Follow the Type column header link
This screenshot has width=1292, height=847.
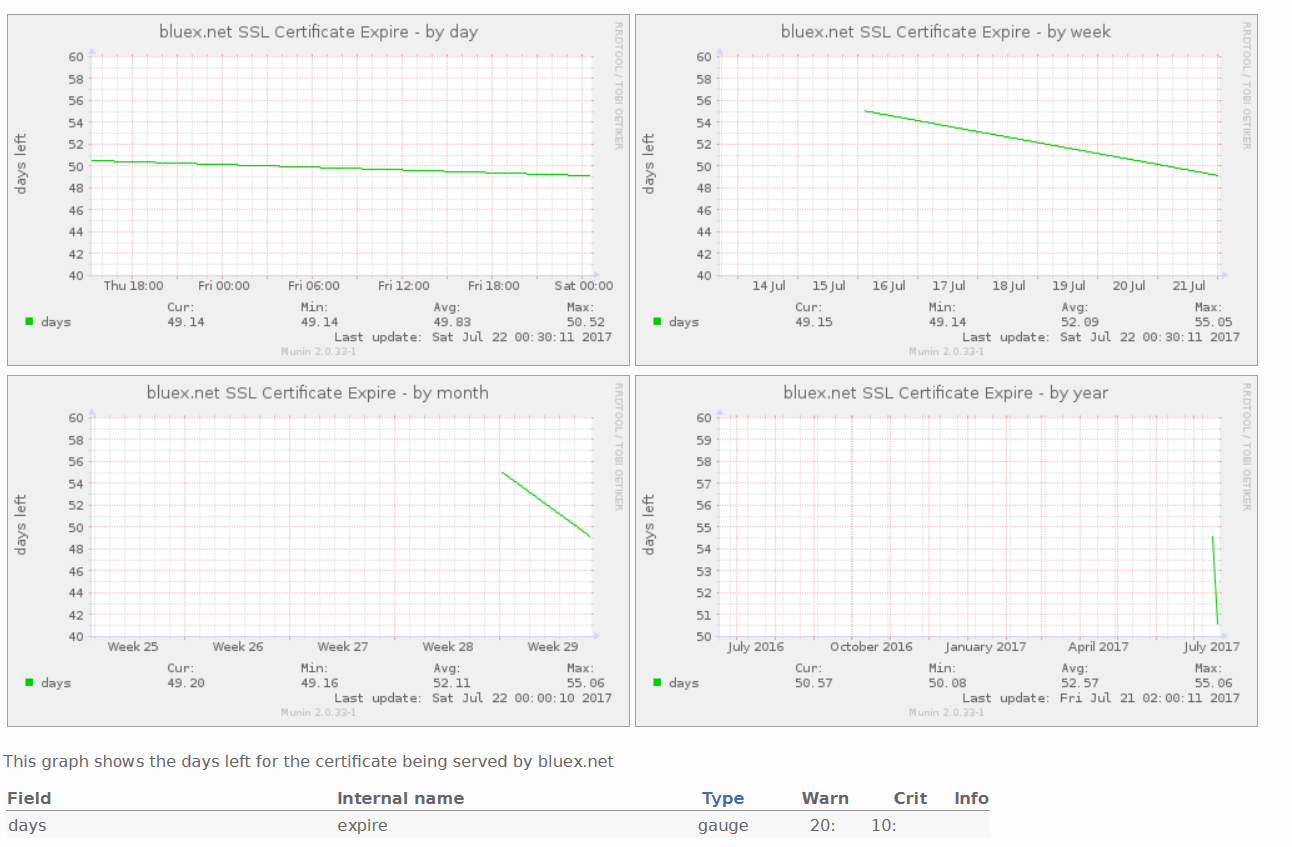[x=722, y=798]
